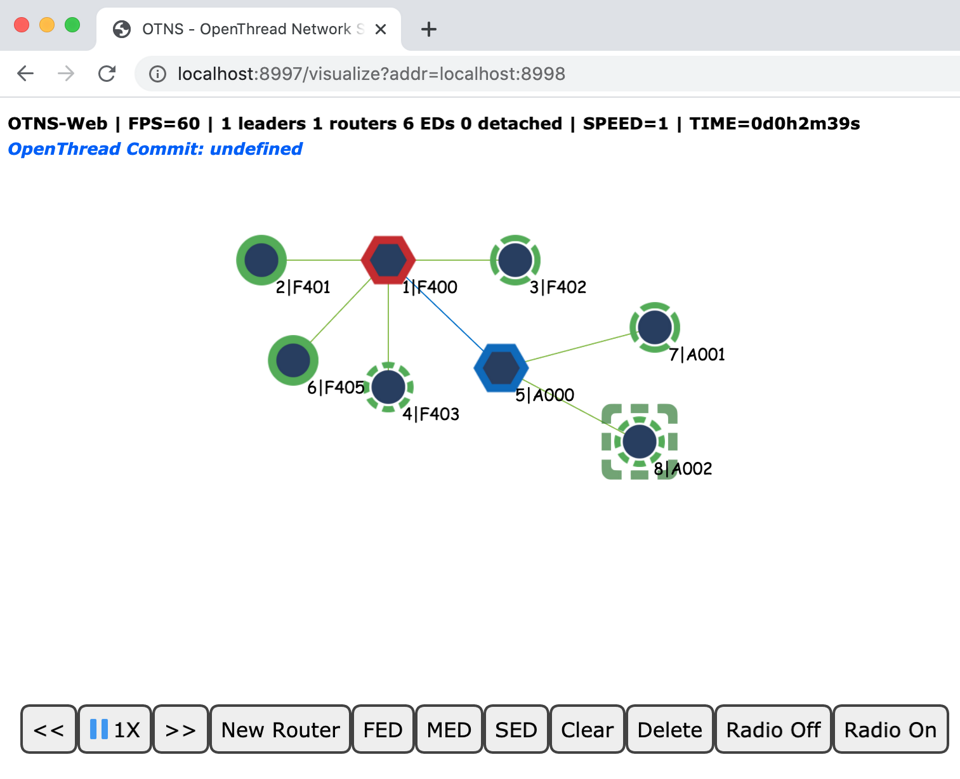Open the OpenThread Commit link
Screen dimensions: 960x779
coord(154,149)
